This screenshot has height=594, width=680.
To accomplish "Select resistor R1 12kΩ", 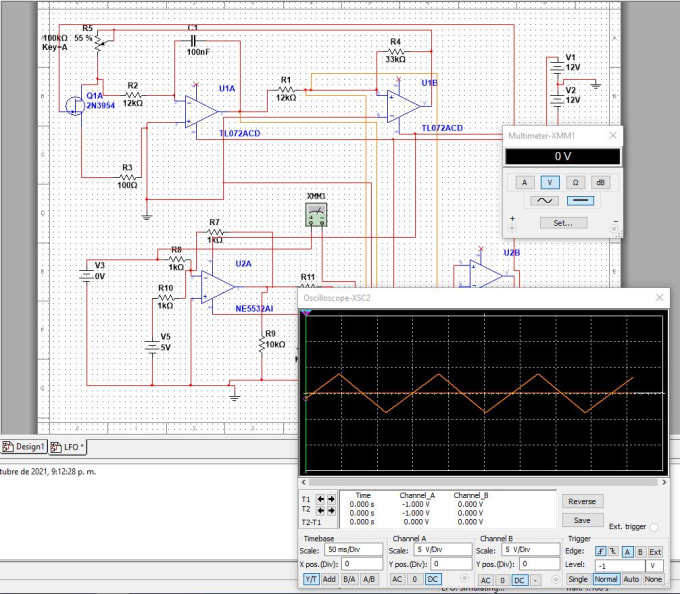I will click(x=286, y=90).
